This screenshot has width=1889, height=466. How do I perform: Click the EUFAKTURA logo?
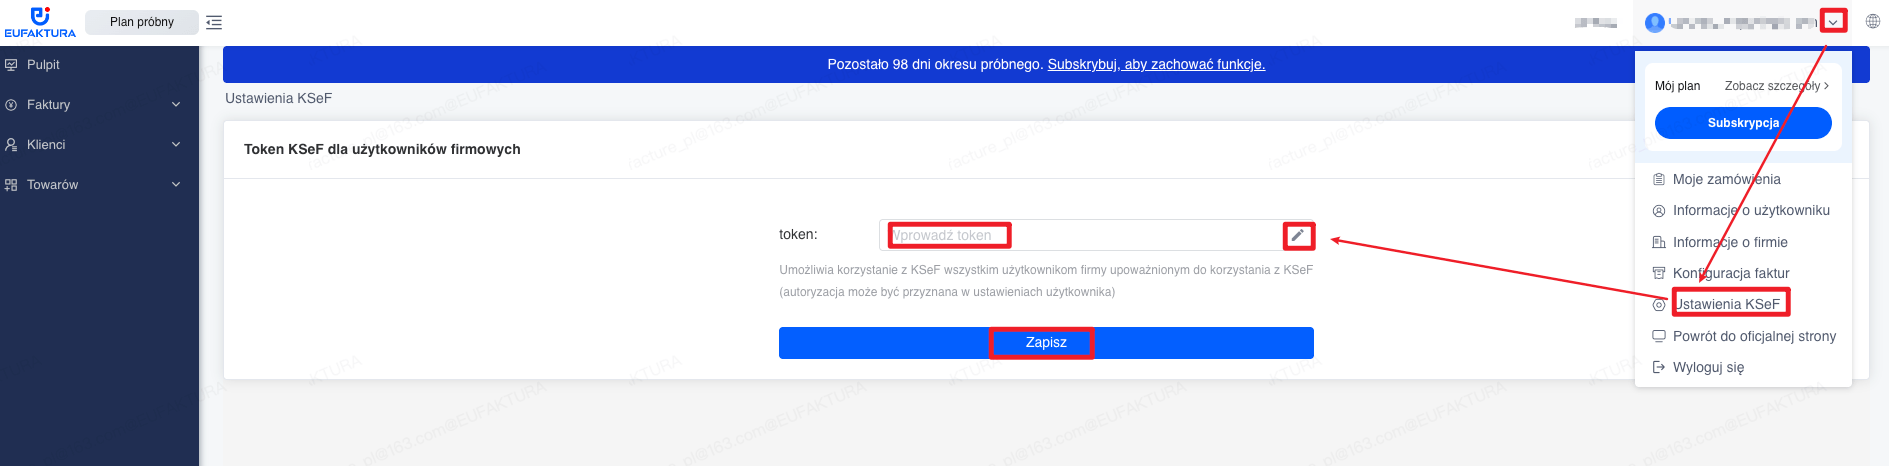coord(40,22)
